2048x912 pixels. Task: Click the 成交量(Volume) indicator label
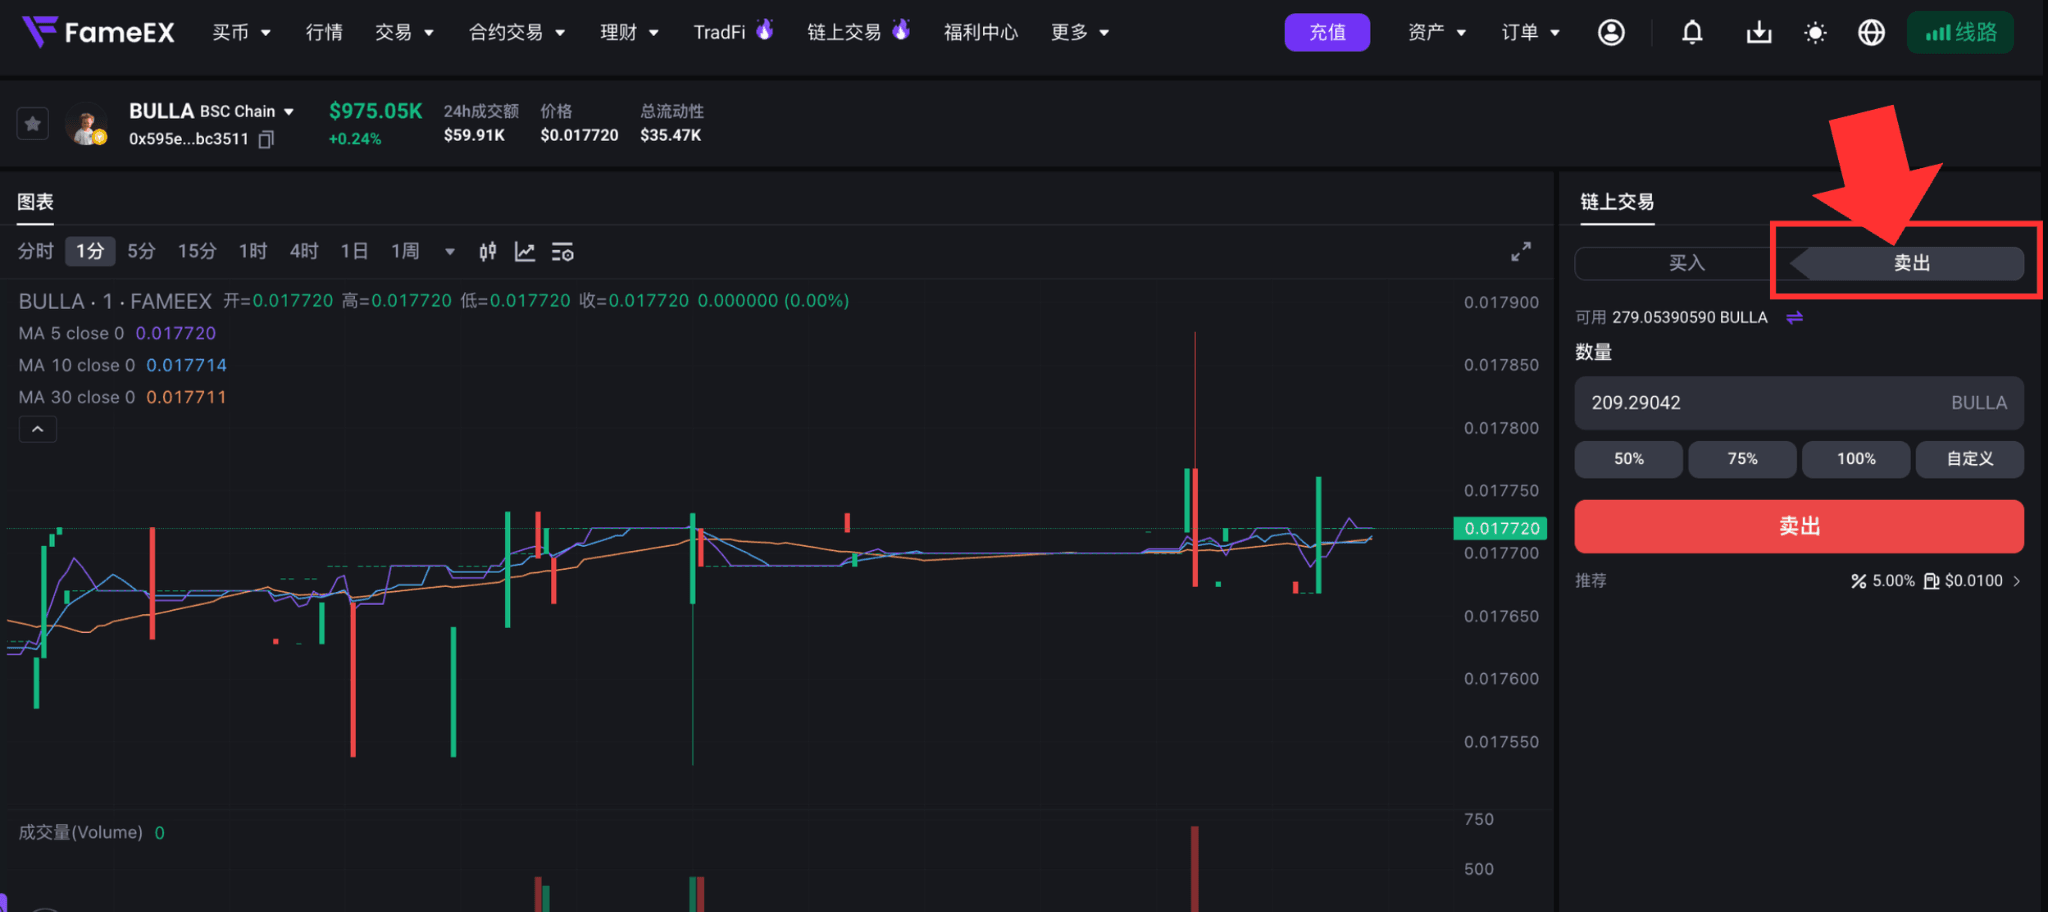coord(81,832)
